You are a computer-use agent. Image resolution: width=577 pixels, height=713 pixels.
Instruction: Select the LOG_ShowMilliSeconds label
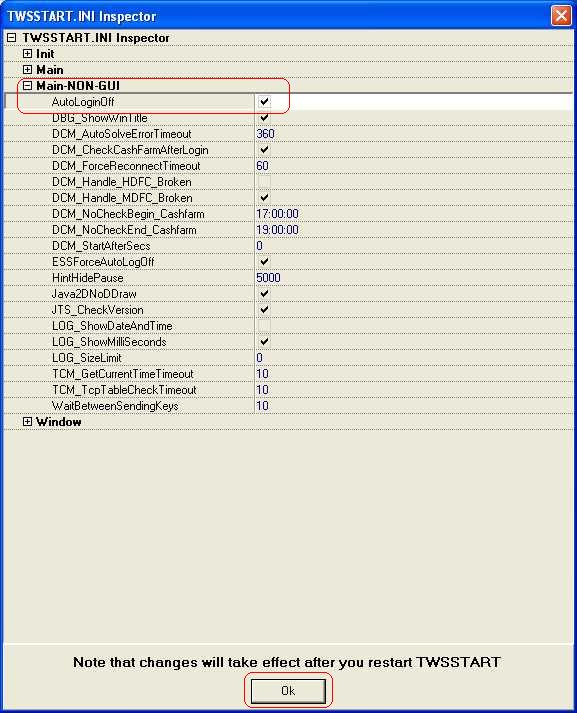[x=109, y=341]
